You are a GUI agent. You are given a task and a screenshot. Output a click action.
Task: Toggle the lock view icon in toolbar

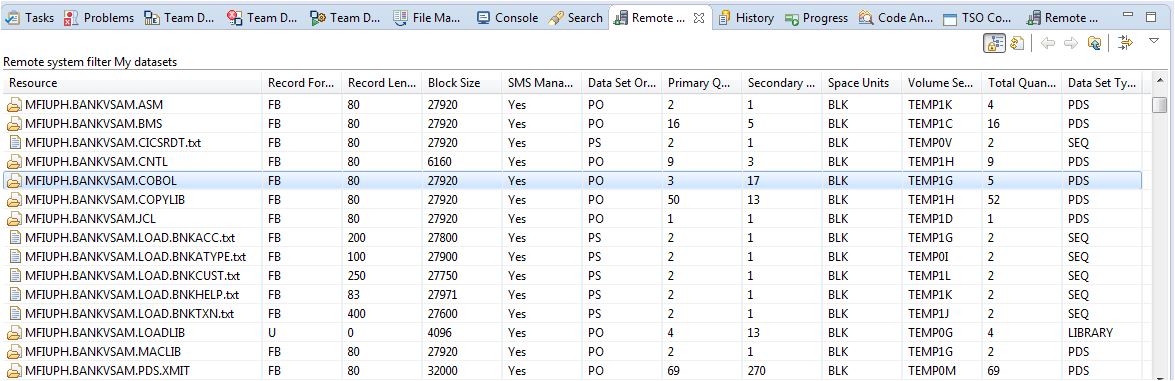994,44
